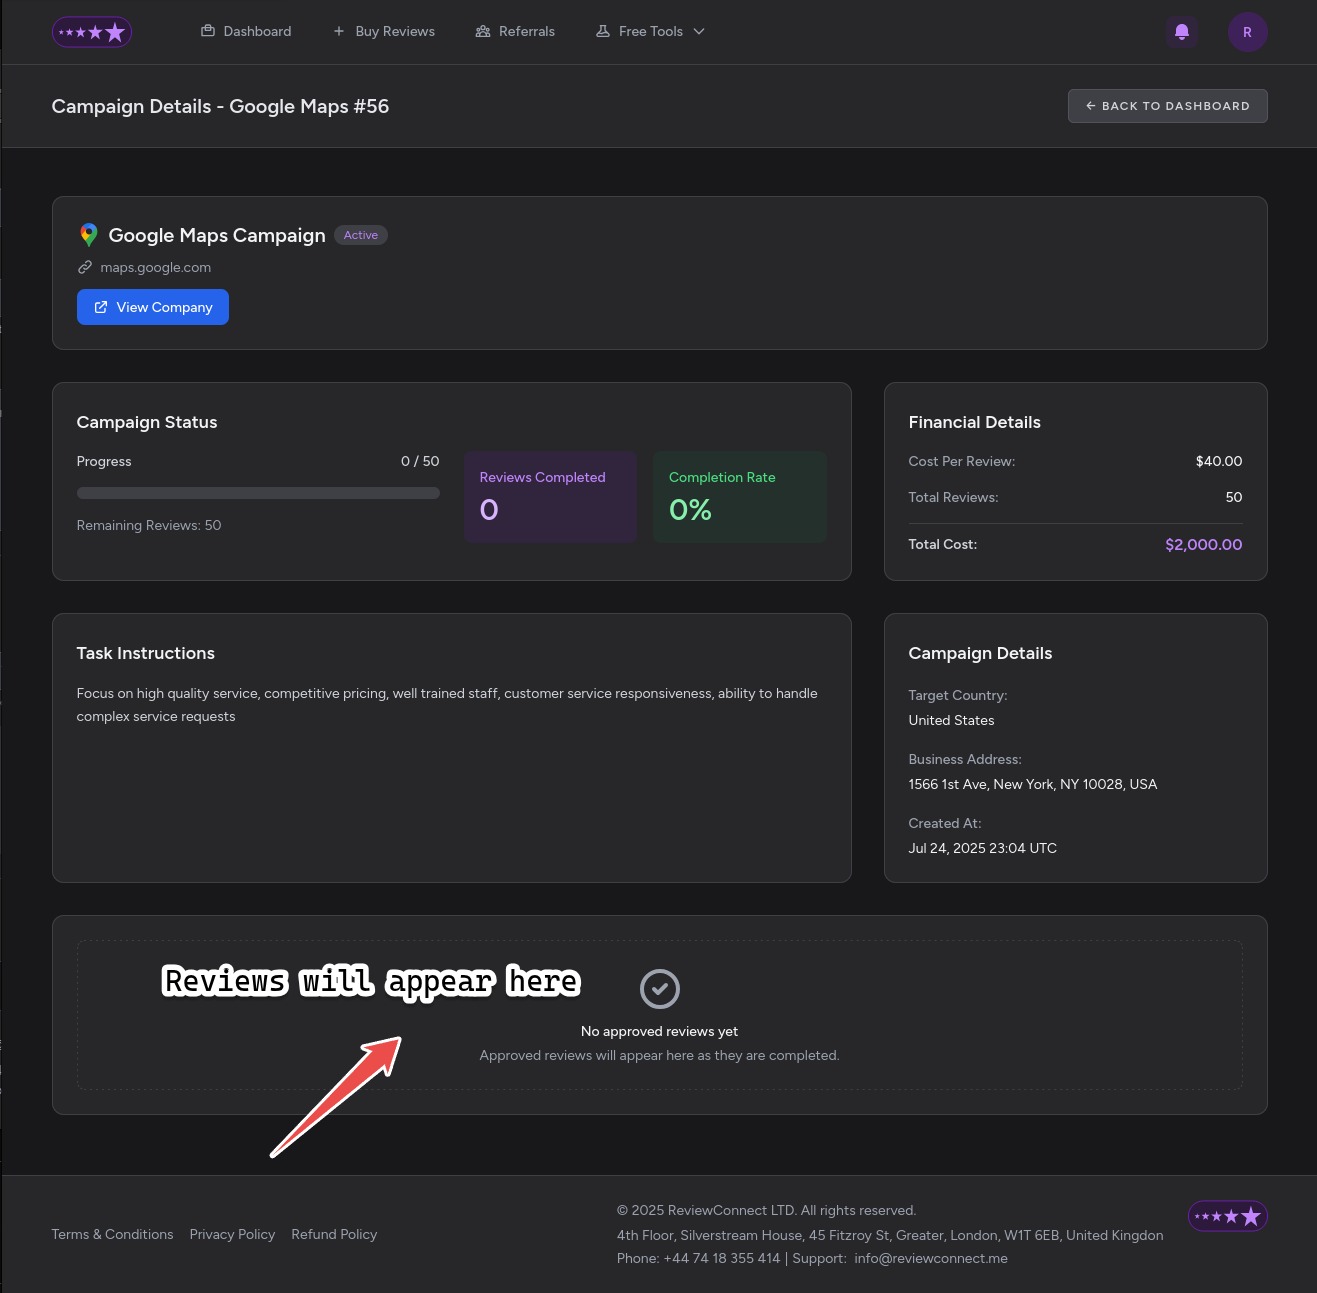The height and width of the screenshot is (1293, 1317).
Task: Click the Free Tools chevron arrow
Action: [x=699, y=32]
